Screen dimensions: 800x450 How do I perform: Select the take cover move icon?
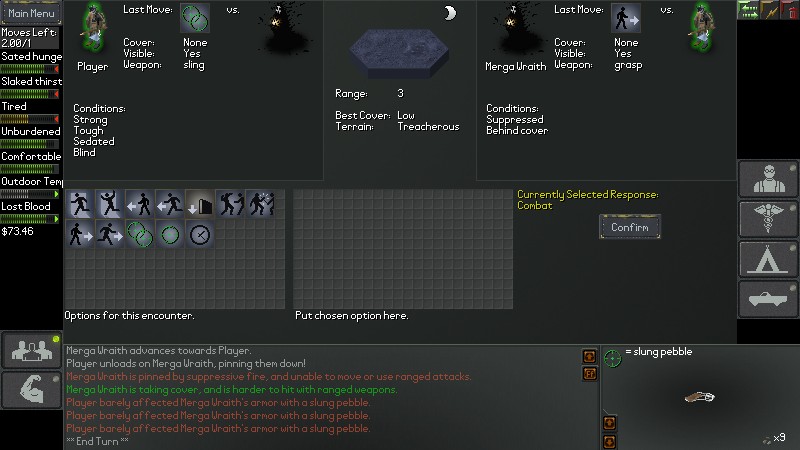coord(199,204)
